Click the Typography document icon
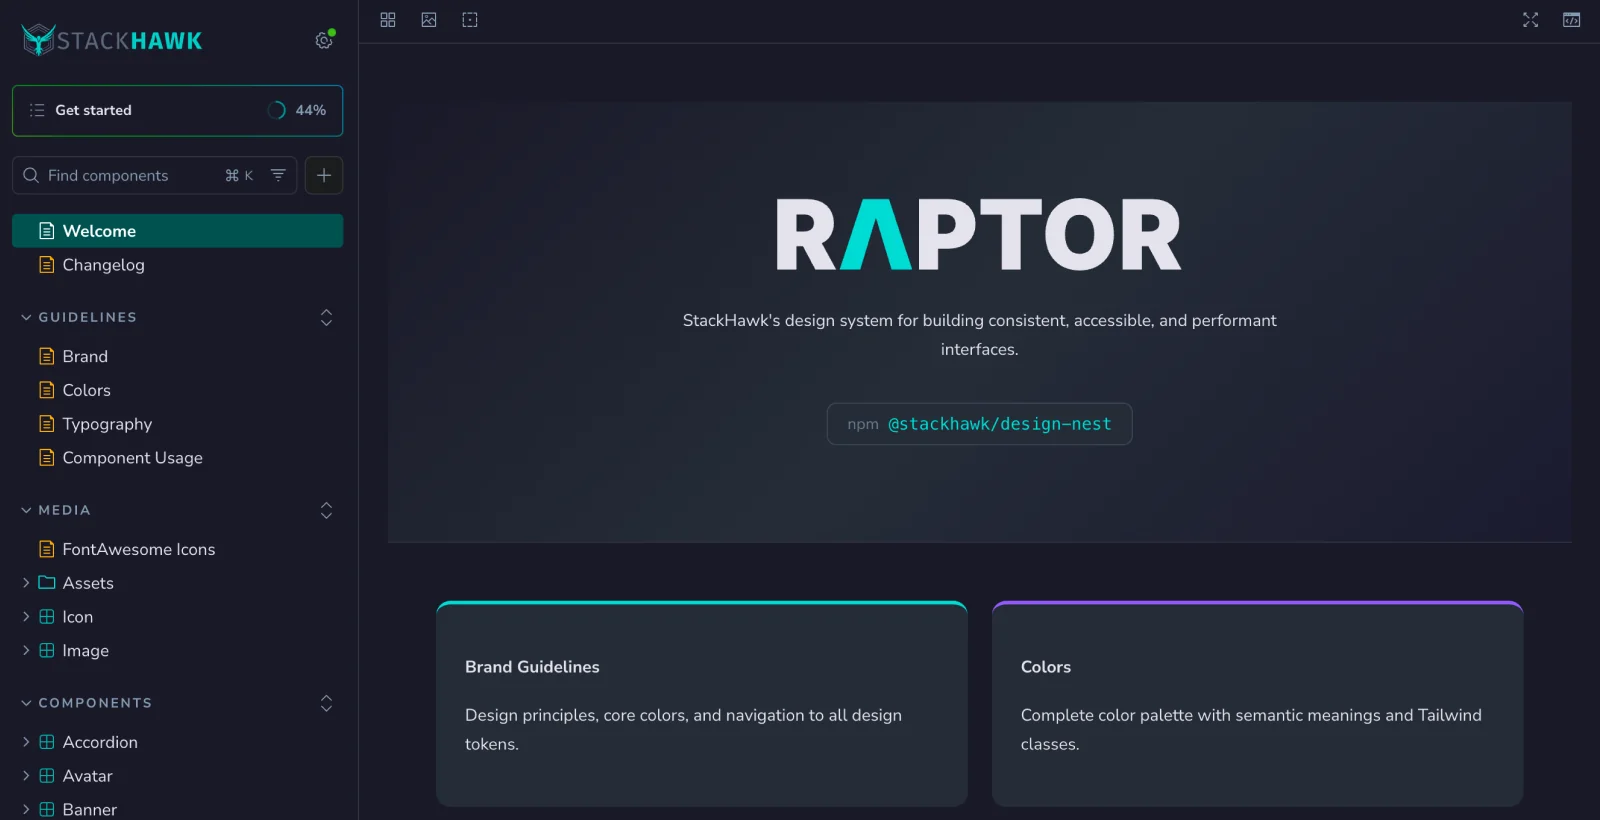This screenshot has width=1600, height=820. (x=46, y=424)
